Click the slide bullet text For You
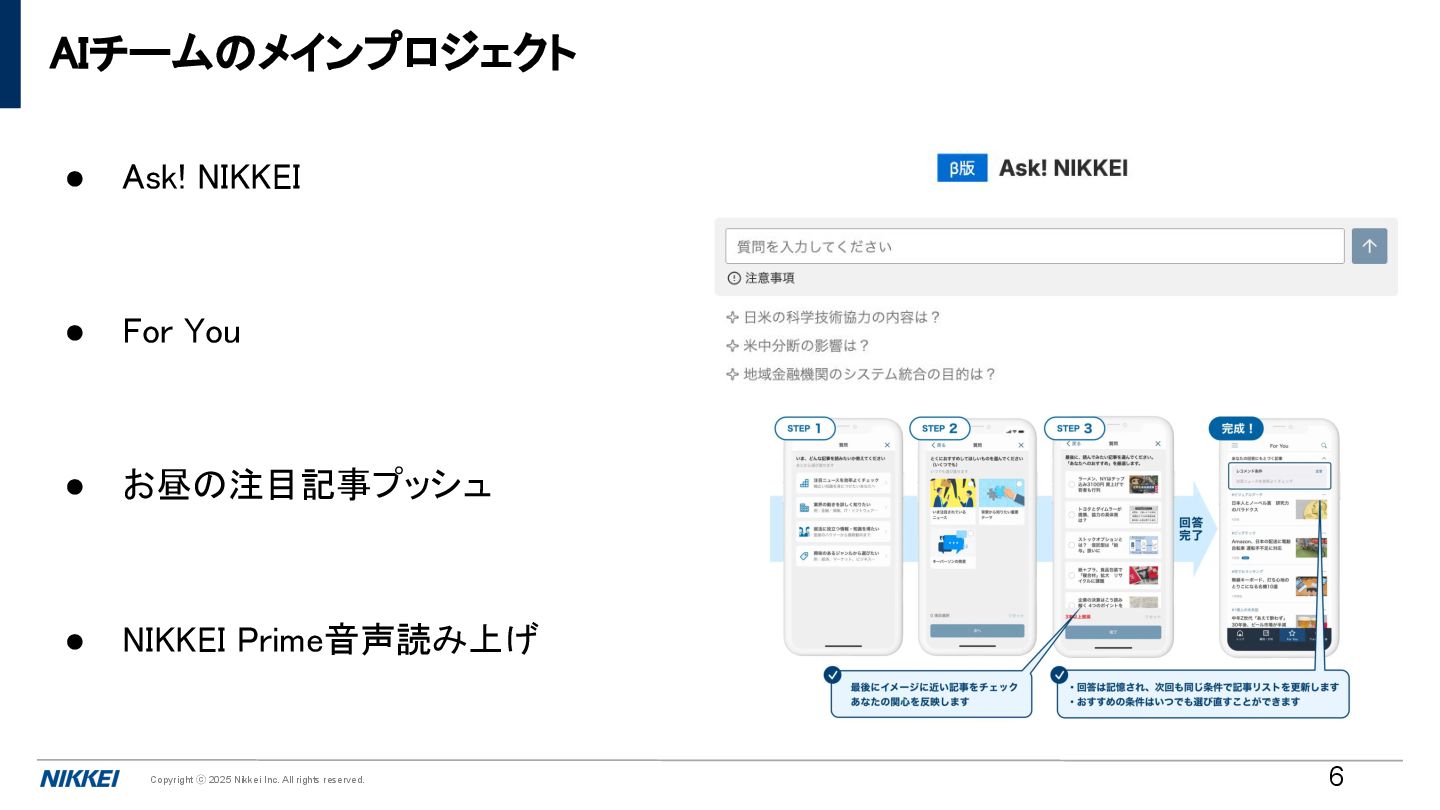Screen dimensions: 1440x810 pyautogui.click(x=182, y=332)
